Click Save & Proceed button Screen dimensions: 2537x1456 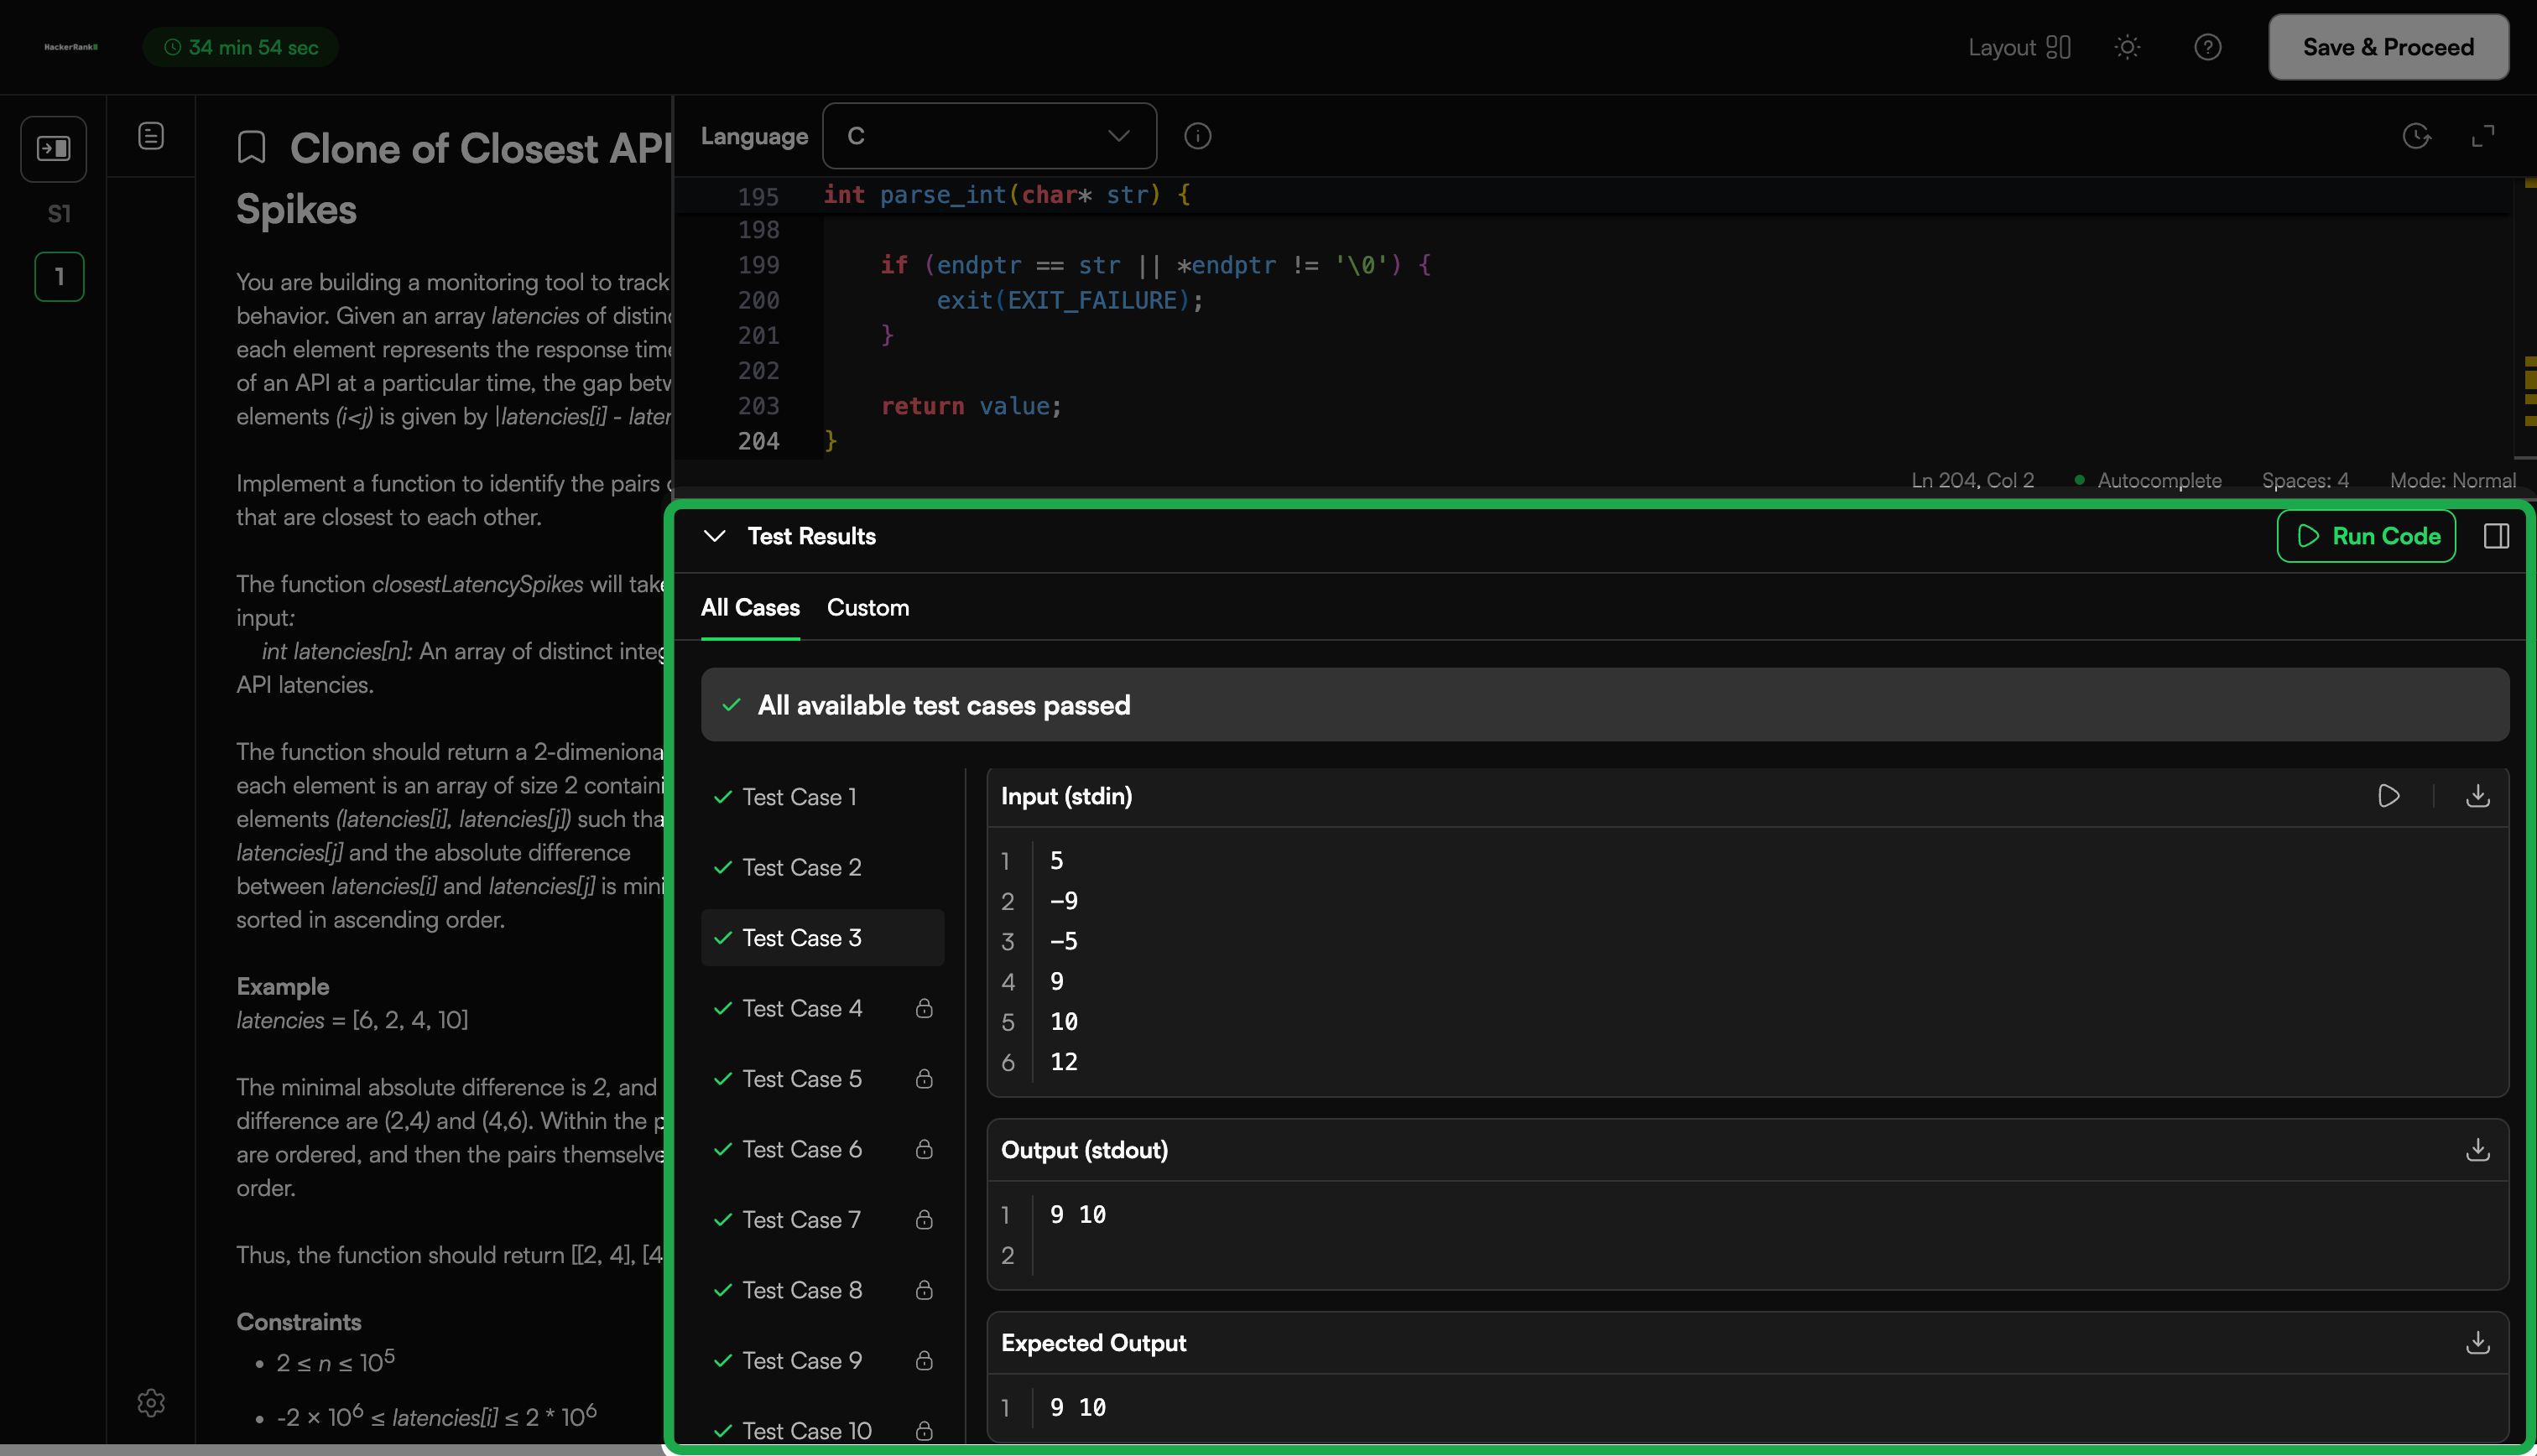[2388, 47]
